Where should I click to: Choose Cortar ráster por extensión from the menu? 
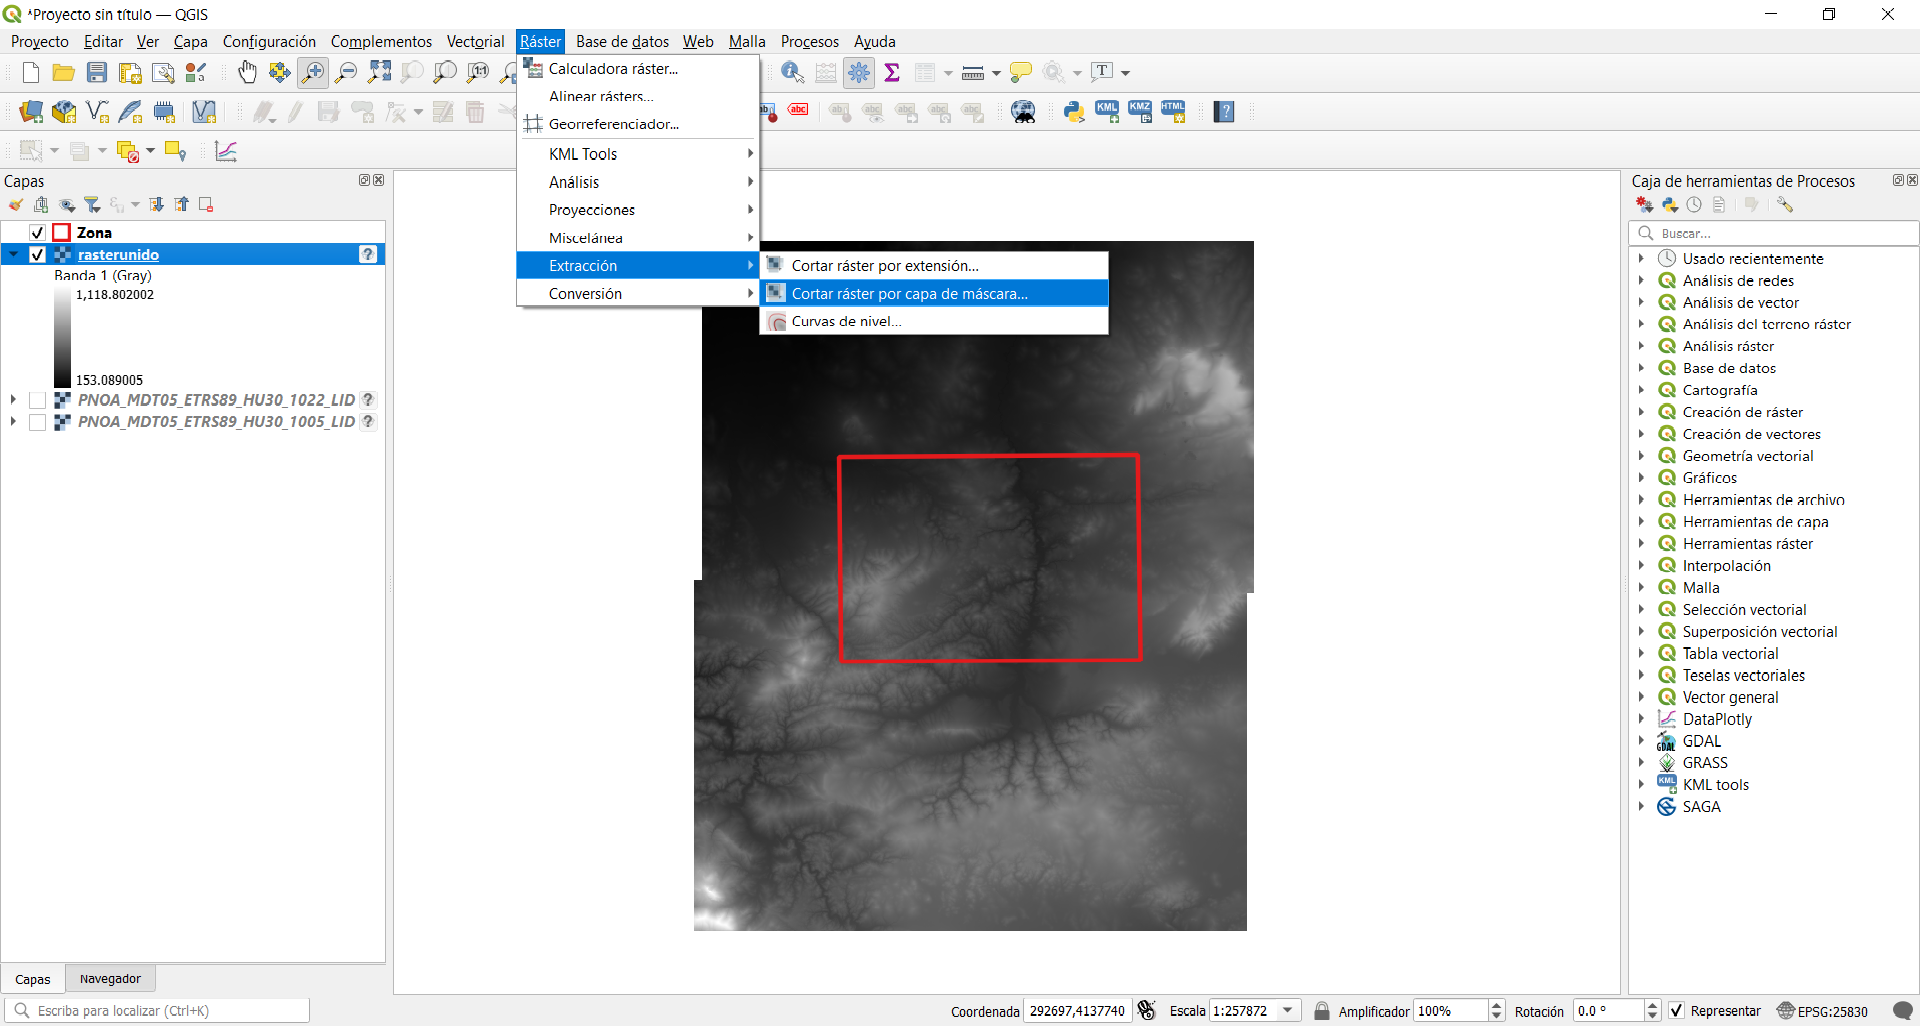(884, 264)
